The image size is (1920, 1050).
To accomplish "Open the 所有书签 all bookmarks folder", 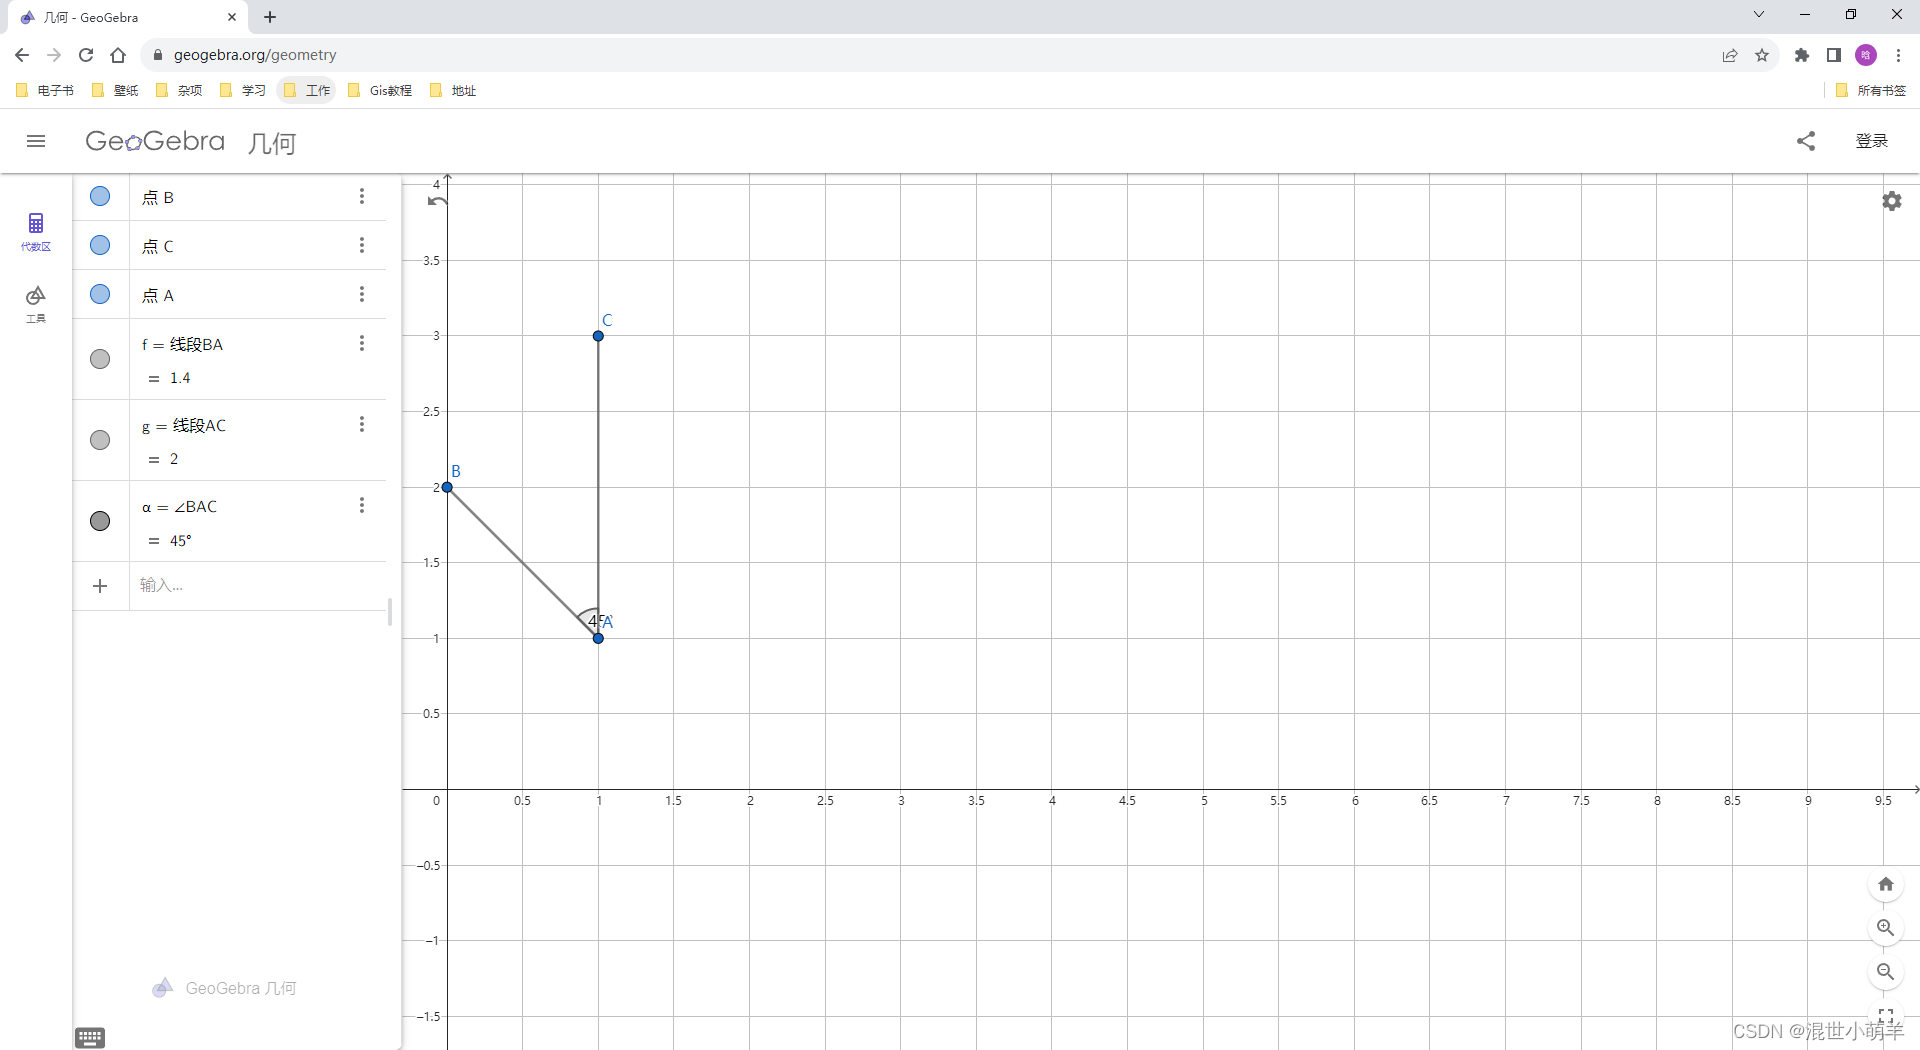I will (x=1871, y=90).
